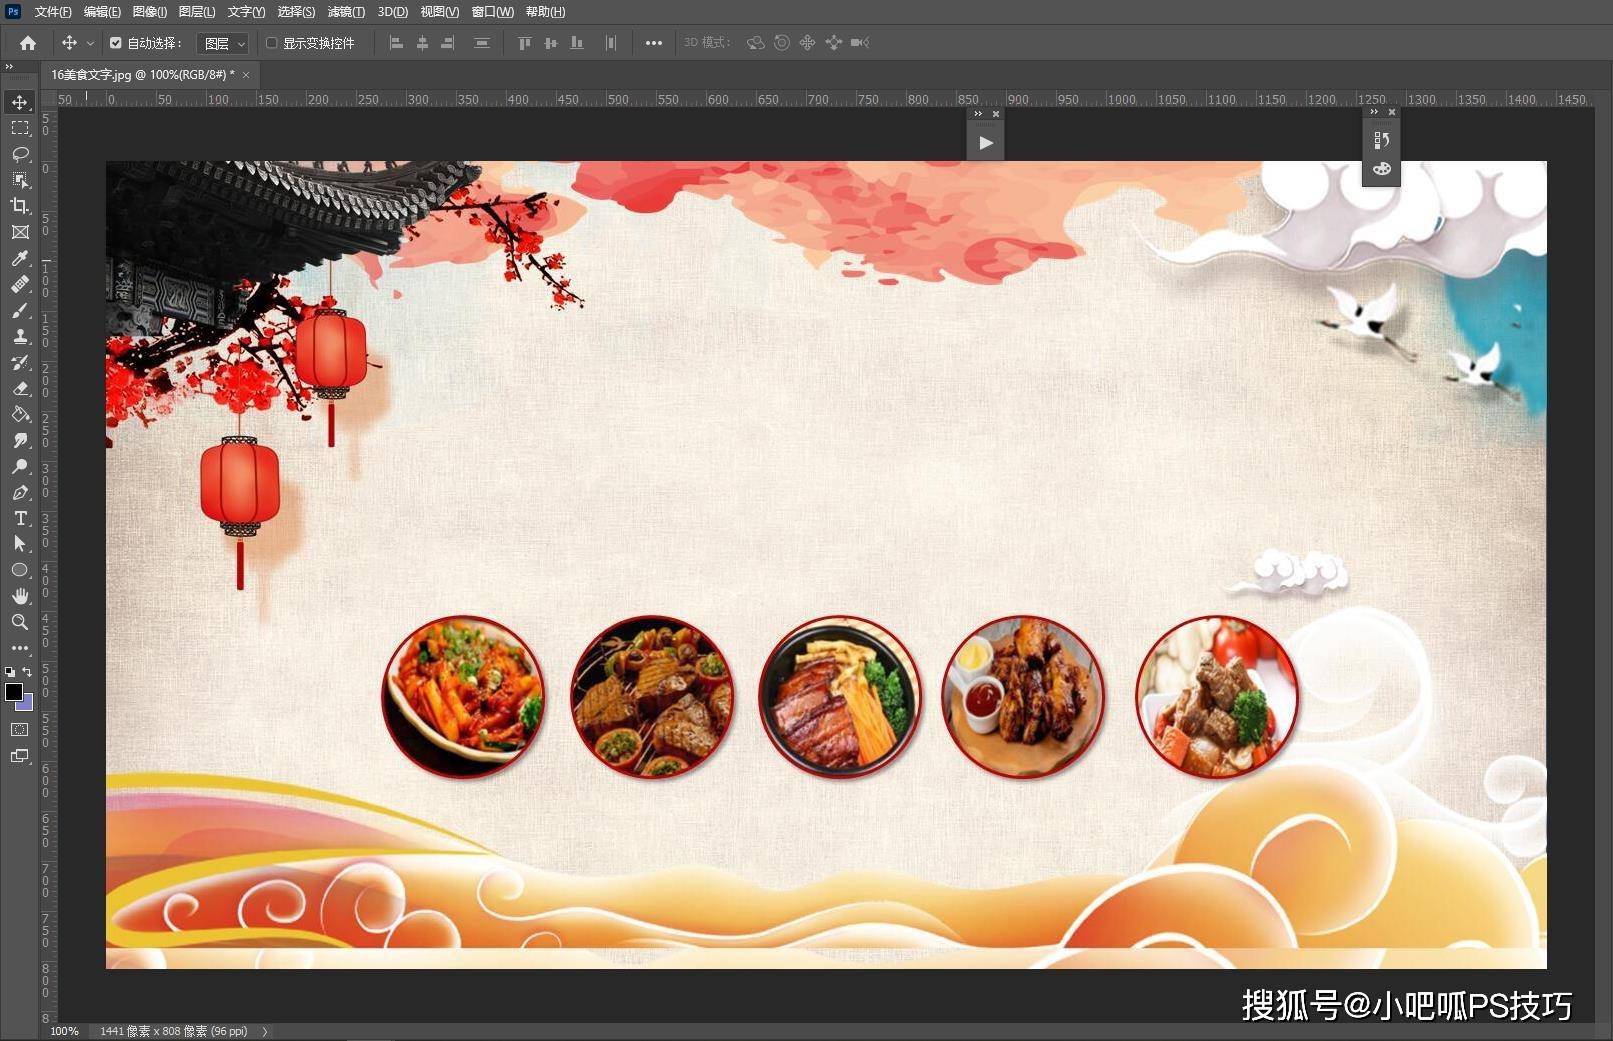The height and width of the screenshot is (1041, 1613).
Task: Select the Pen tool
Action: pos(19,492)
